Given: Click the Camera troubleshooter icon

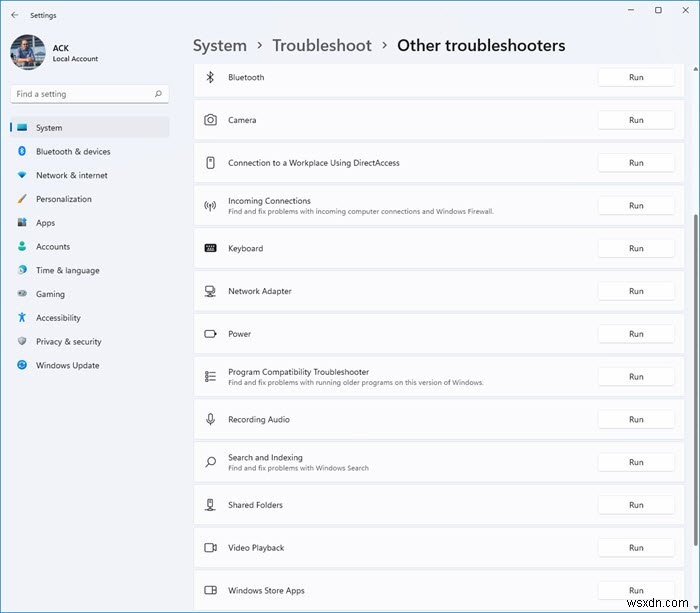Looking at the screenshot, I should pyautogui.click(x=210, y=120).
